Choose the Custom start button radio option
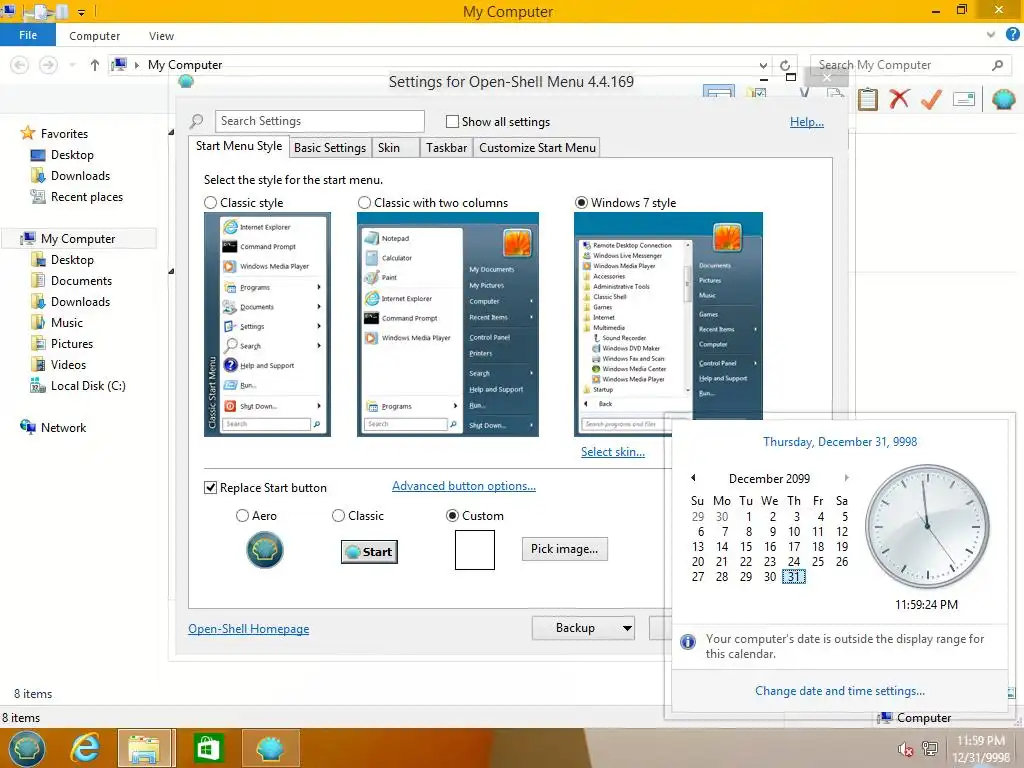Screen dimensions: 1024x768 tap(452, 515)
